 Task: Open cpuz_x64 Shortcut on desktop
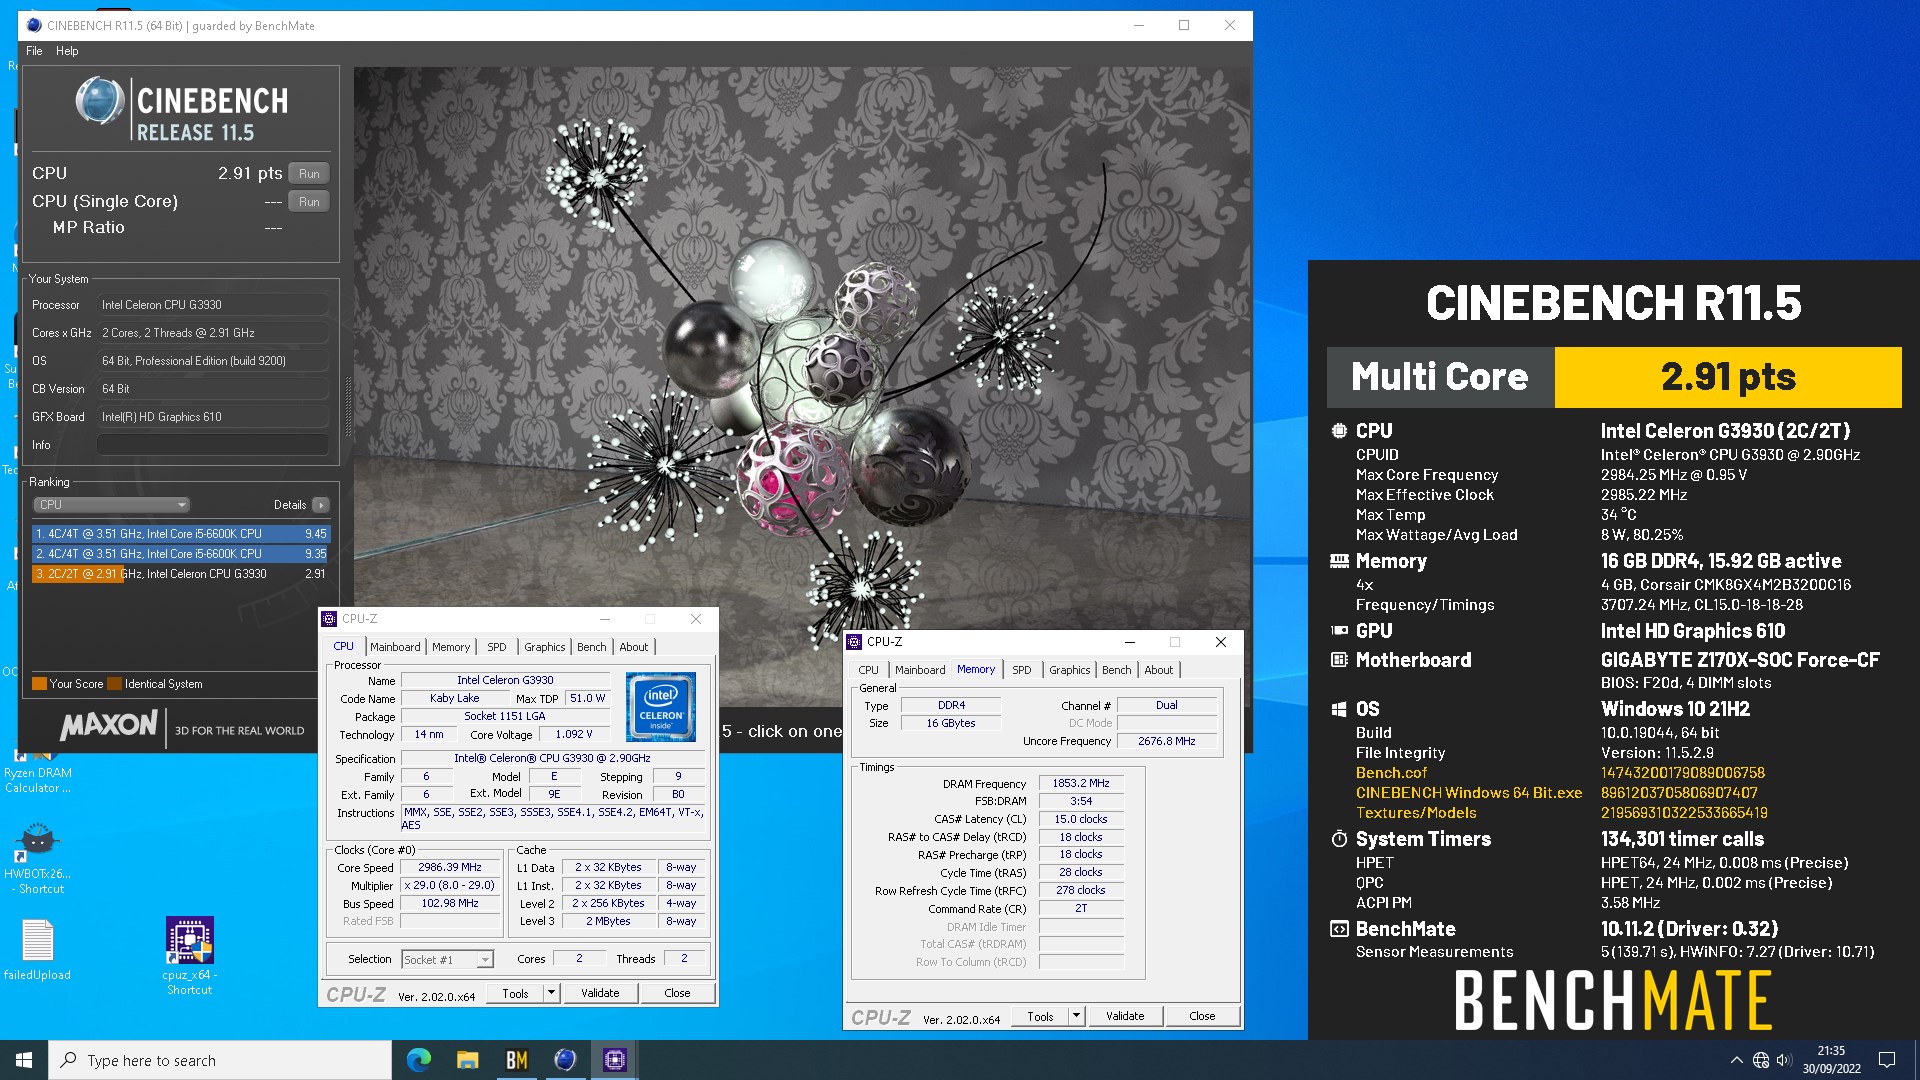pyautogui.click(x=189, y=956)
